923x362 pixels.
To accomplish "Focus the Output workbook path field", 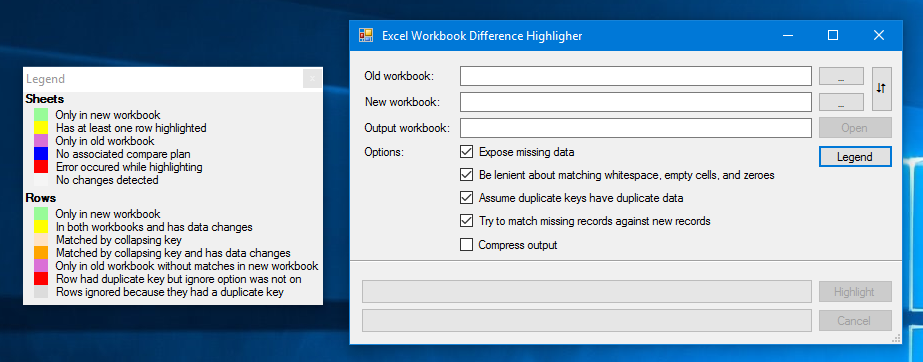I will 636,128.
